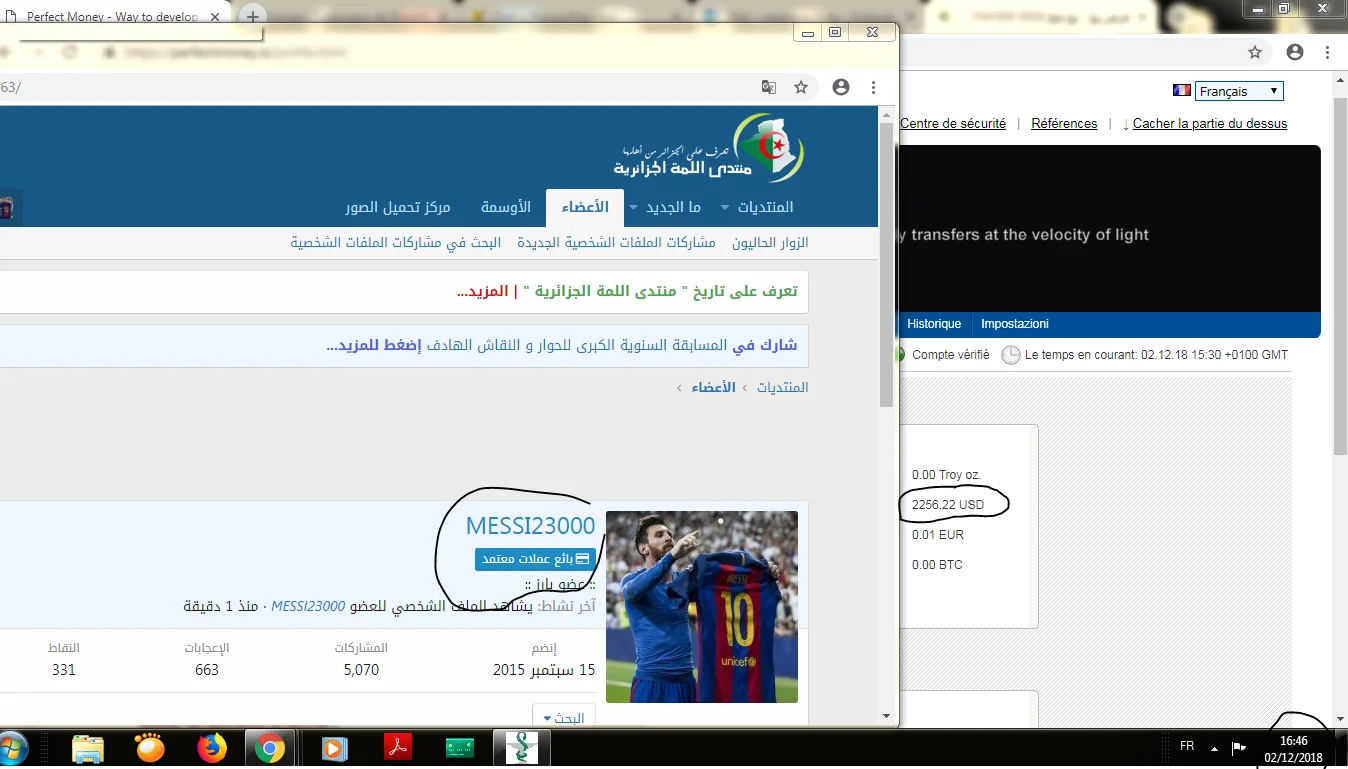
Task: Click the Messi profile avatar picture
Action: coord(701,606)
